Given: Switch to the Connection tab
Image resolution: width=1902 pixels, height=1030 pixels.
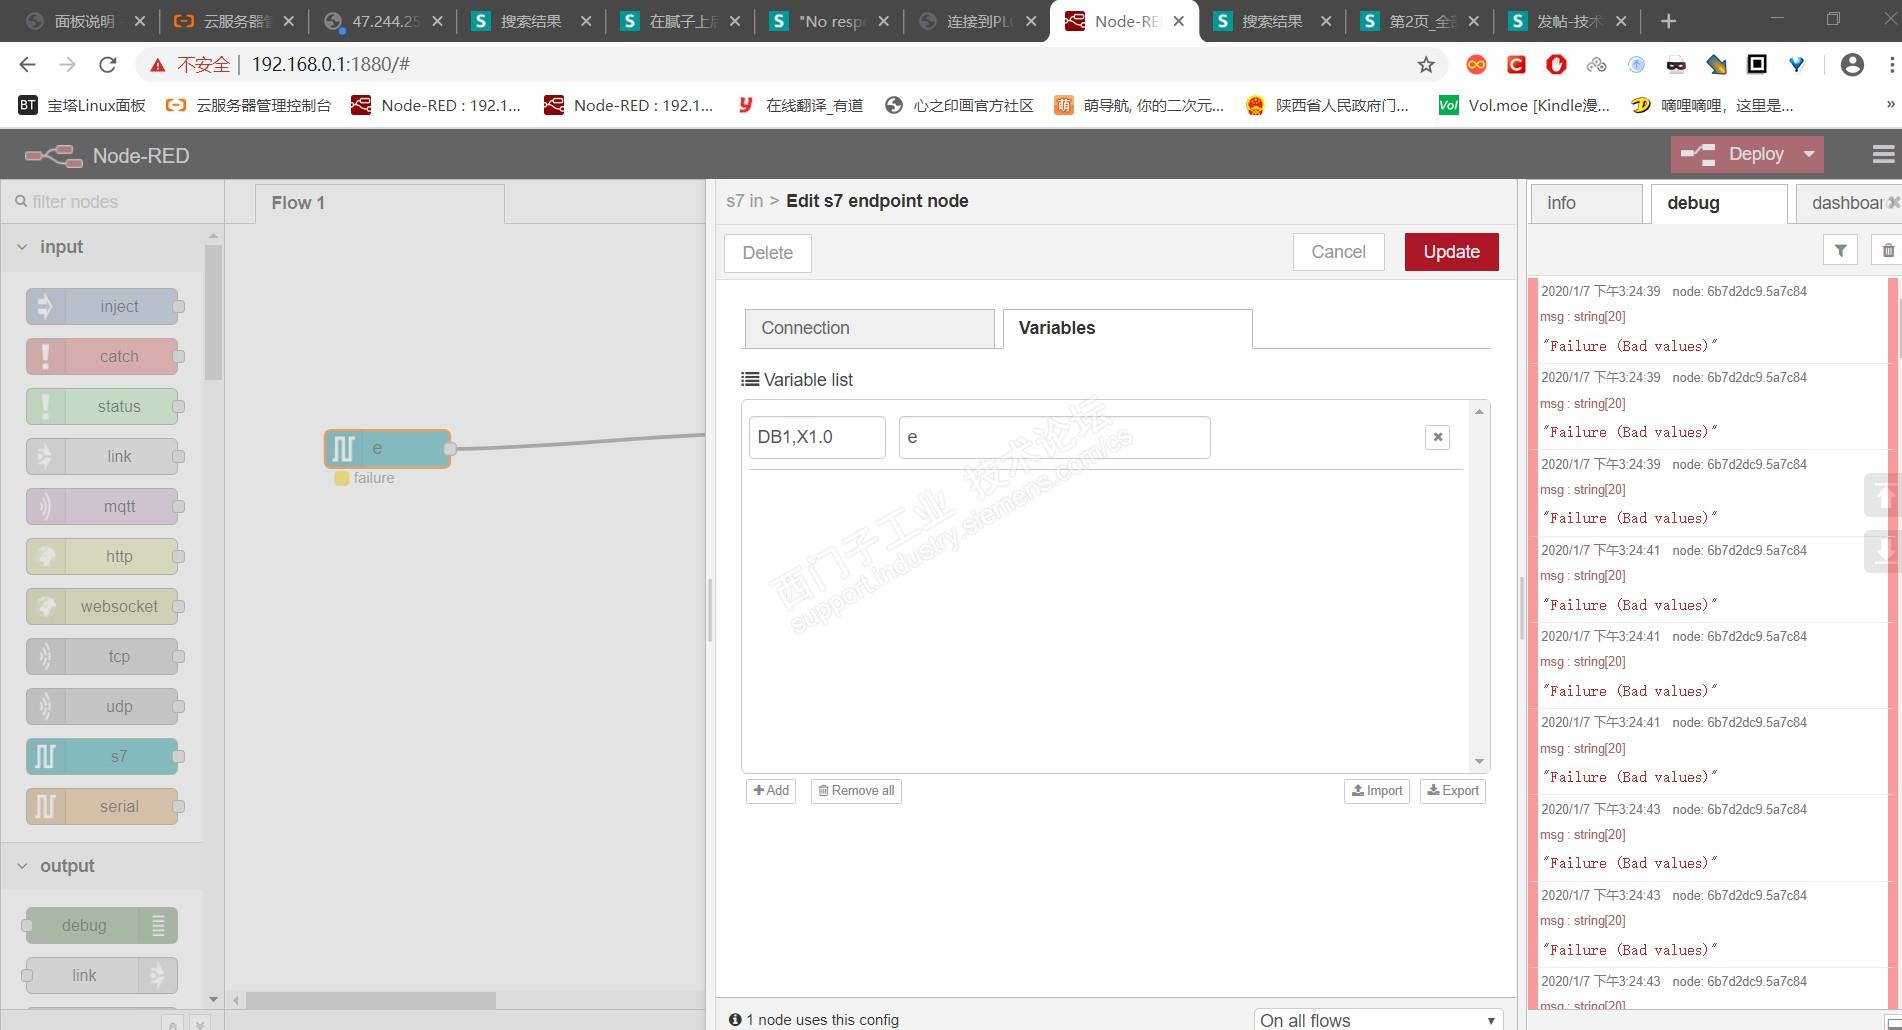Looking at the screenshot, I should coord(869,328).
